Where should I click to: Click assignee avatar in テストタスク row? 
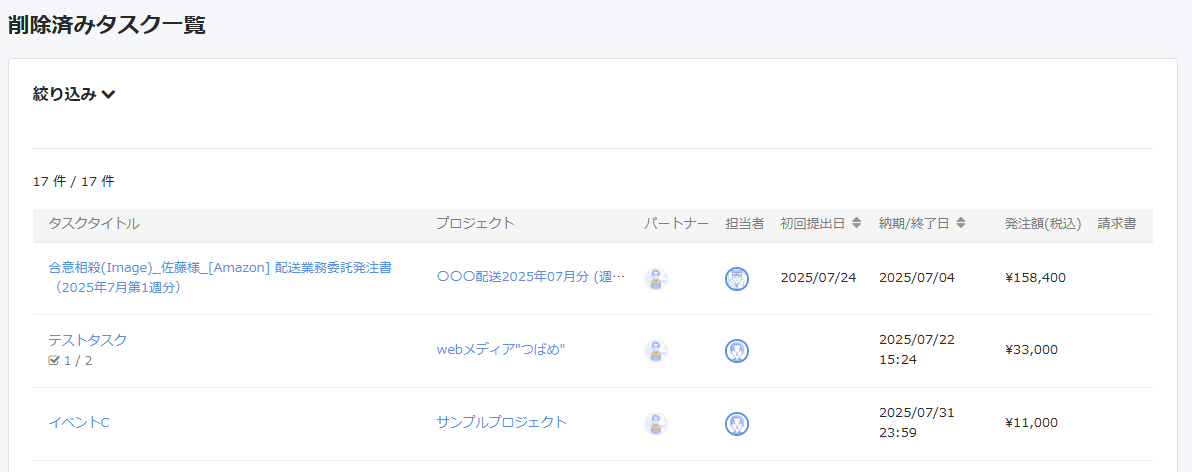pos(737,350)
